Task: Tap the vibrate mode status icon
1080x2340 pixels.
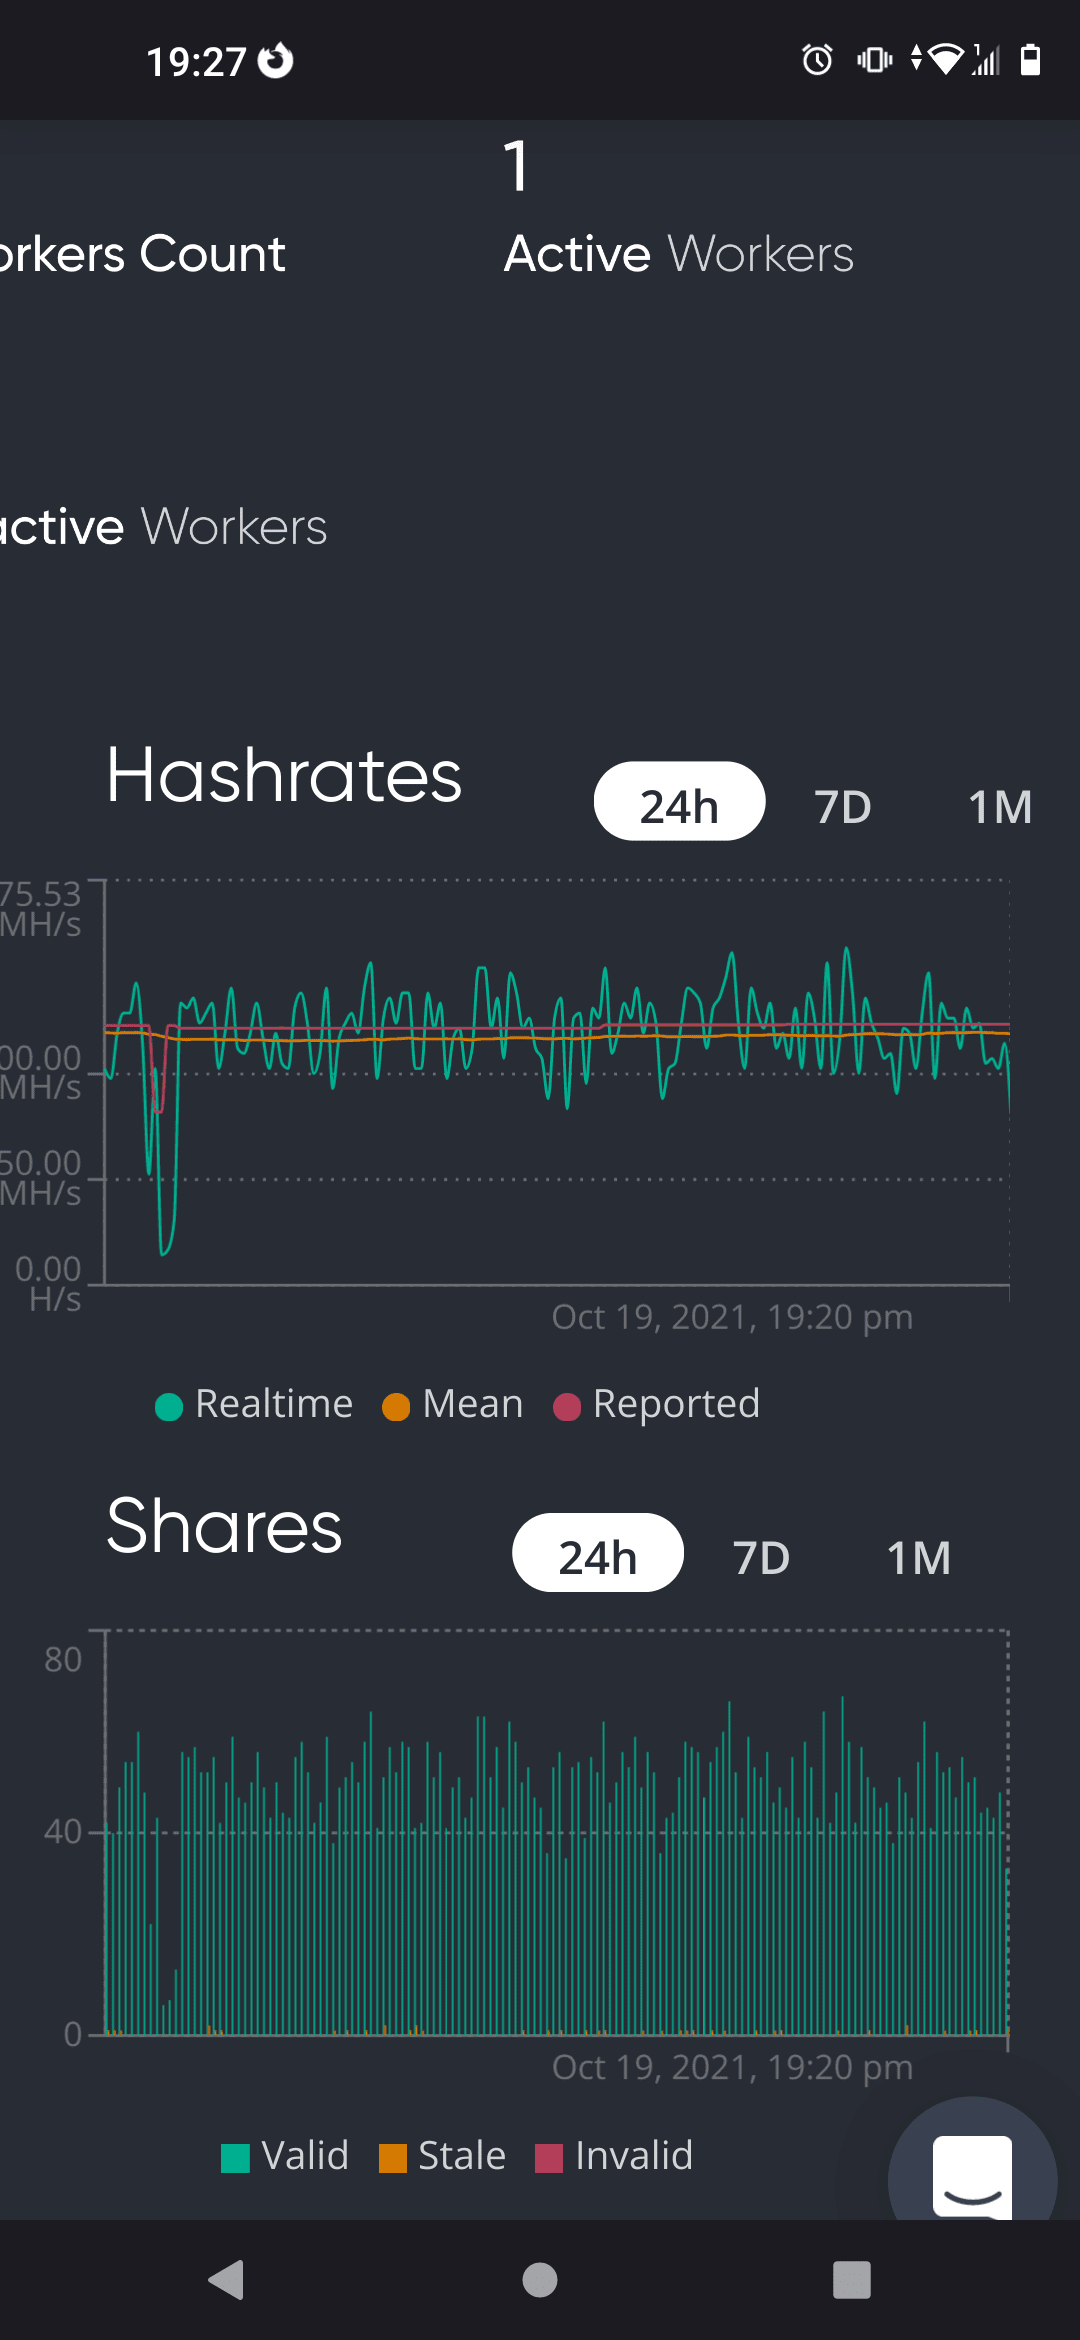Action: pos(875,60)
